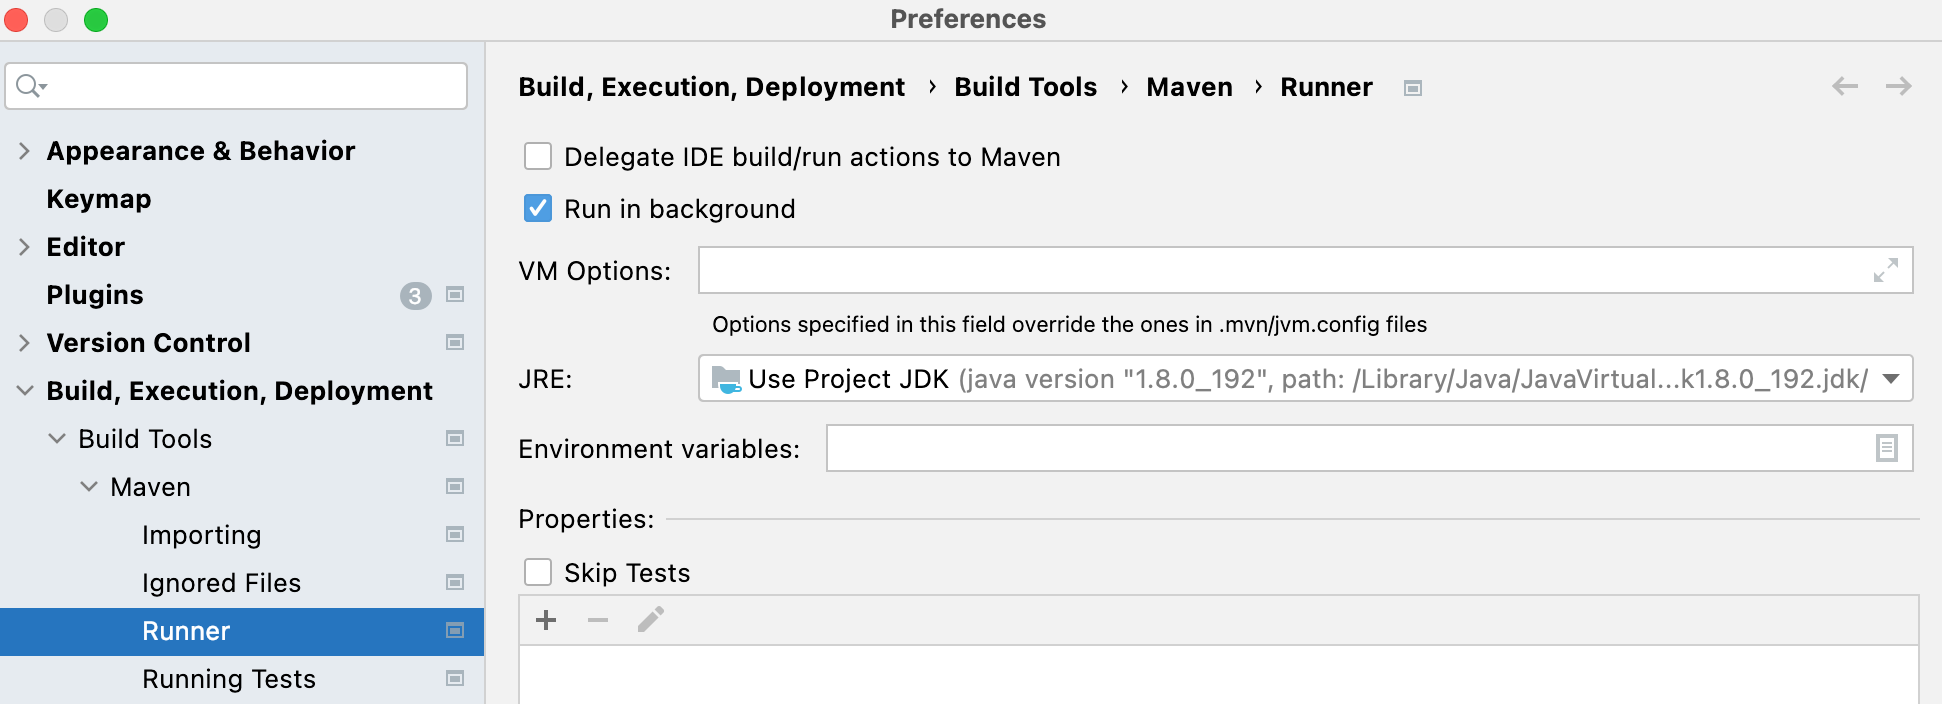The width and height of the screenshot is (1942, 704).
Task: Collapse the Maven tree node
Action: click(x=89, y=487)
